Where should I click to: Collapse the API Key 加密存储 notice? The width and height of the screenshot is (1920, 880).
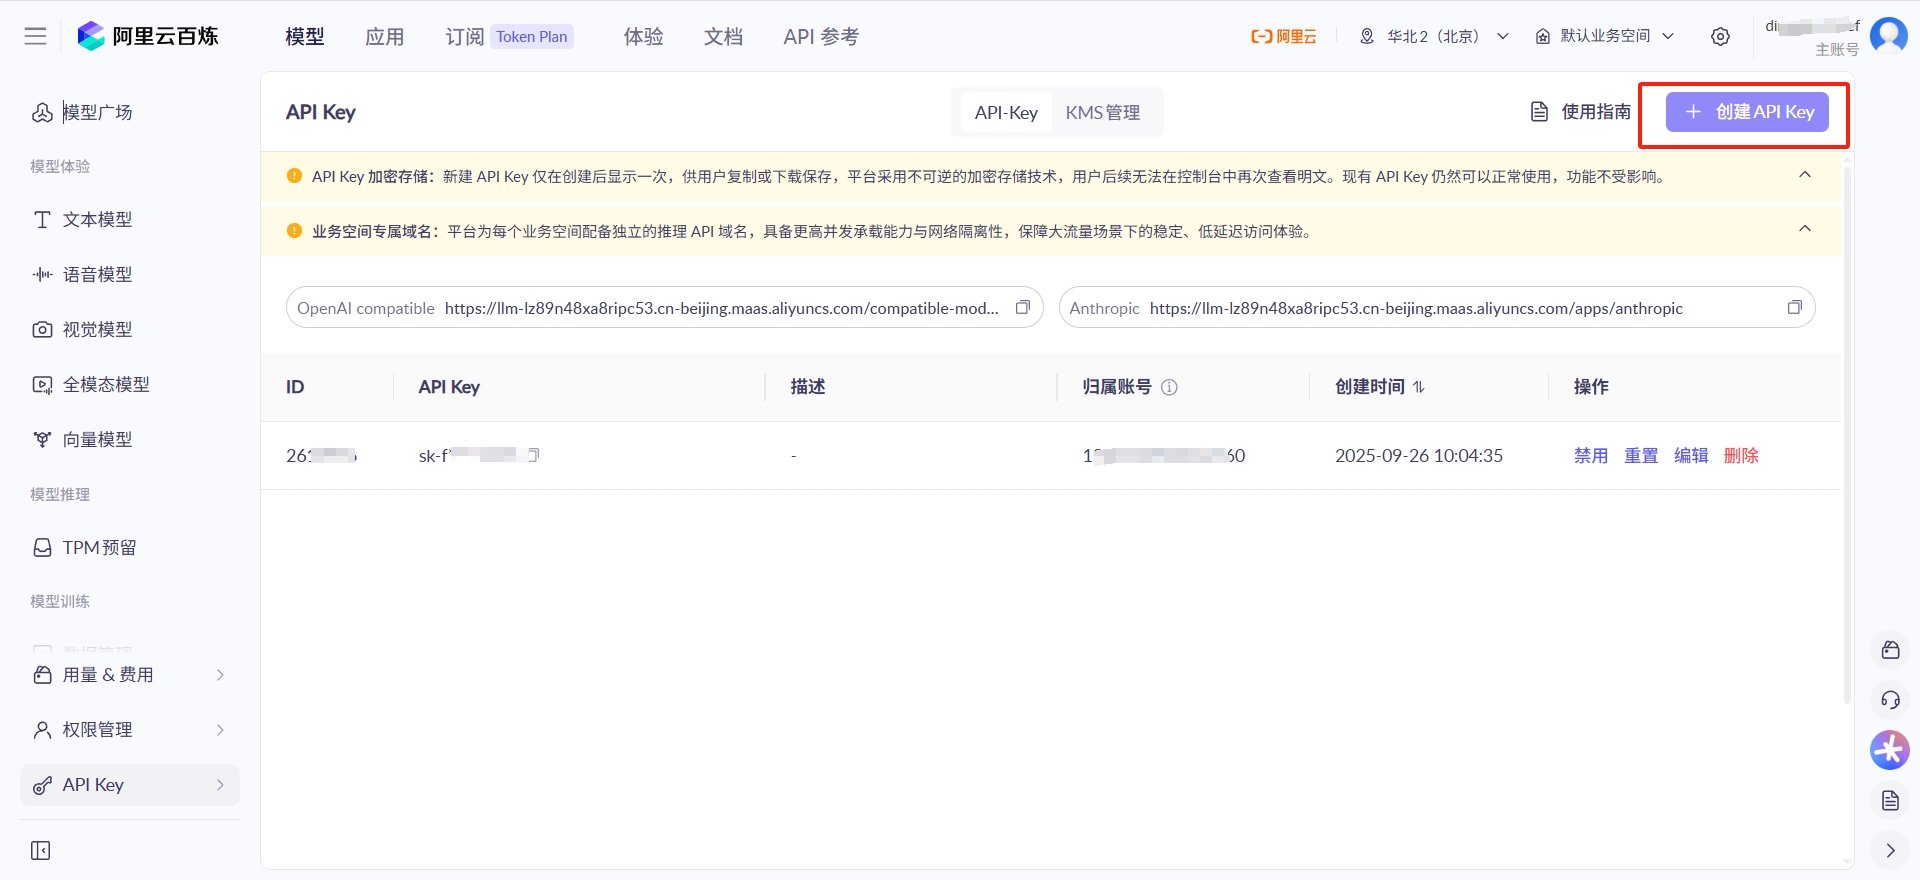1805,175
